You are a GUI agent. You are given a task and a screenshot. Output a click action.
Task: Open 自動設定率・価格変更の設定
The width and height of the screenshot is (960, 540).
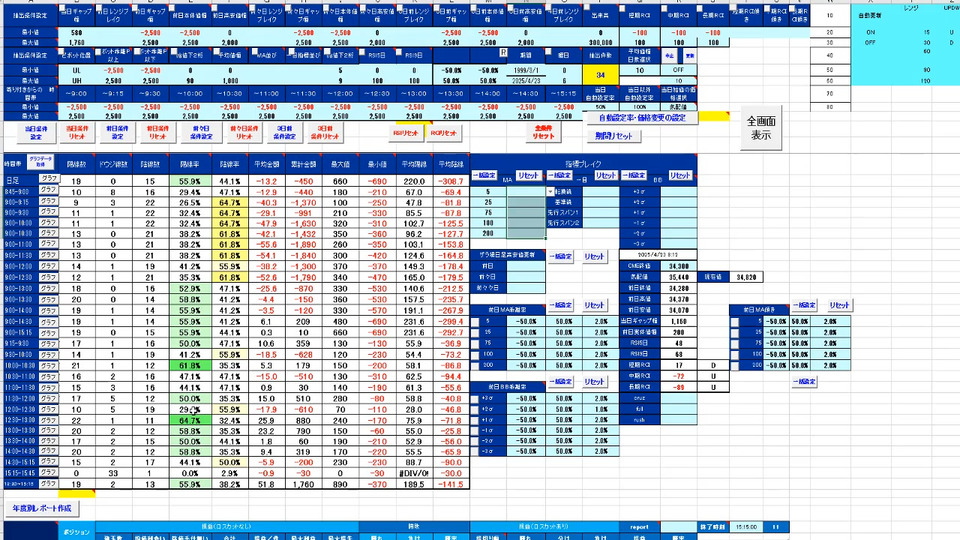642,118
